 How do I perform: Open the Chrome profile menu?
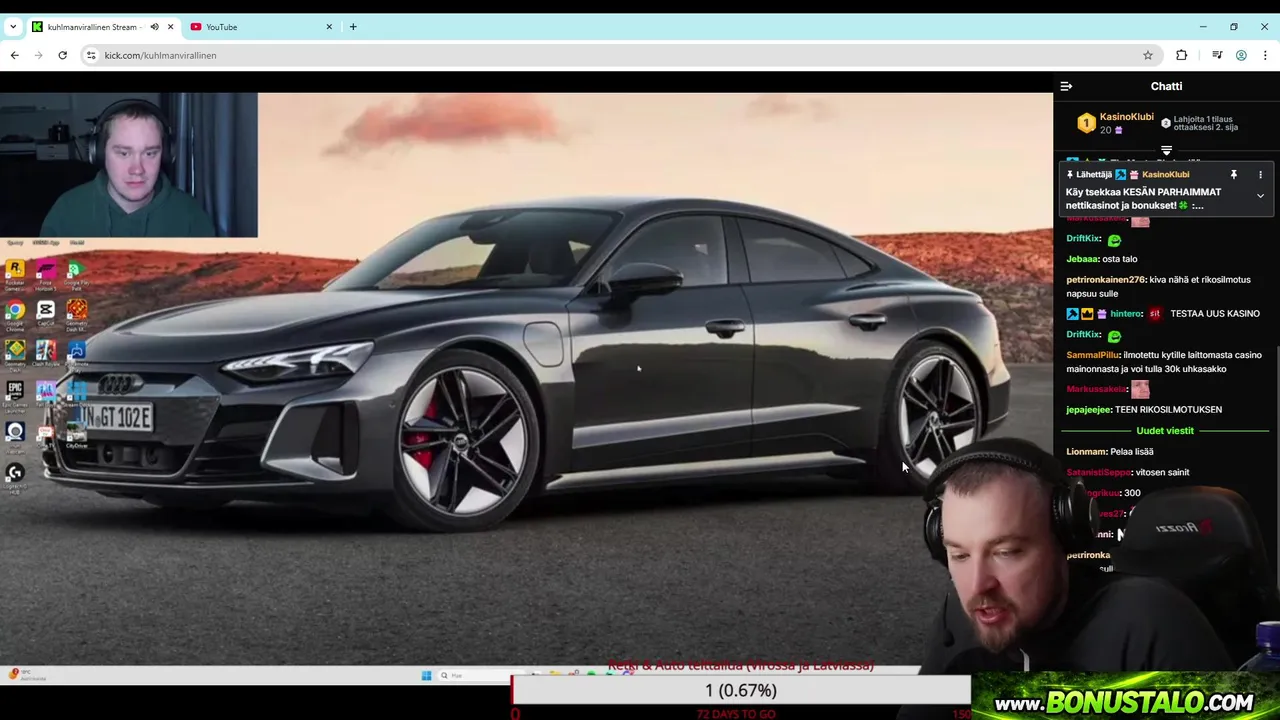click(x=1241, y=55)
